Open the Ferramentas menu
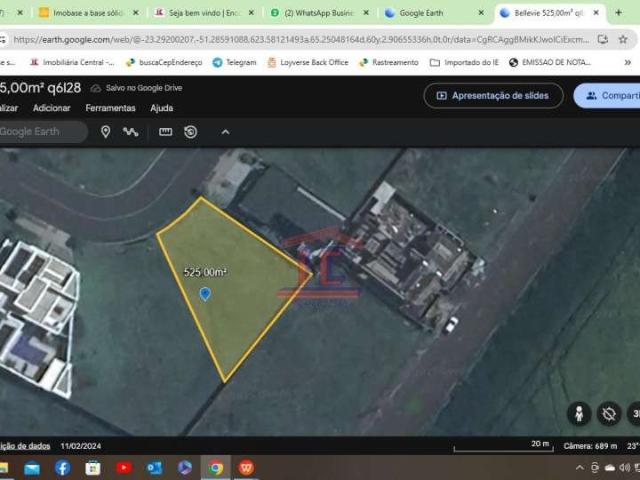The width and height of the screenshot is (640, 480). 110,108
